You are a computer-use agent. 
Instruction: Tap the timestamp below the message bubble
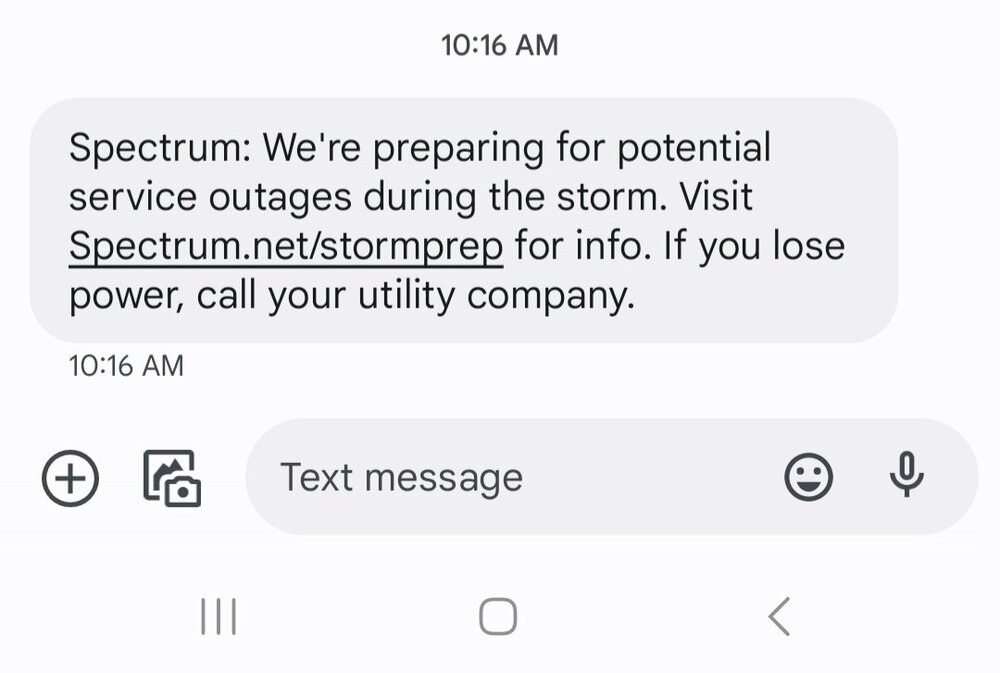point(124,366)
